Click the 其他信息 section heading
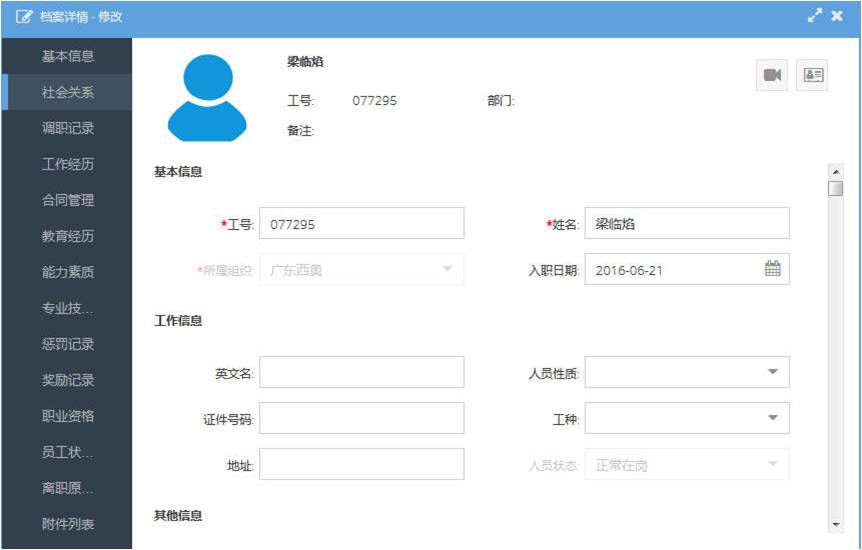Screen dimensions: 862x550 [178, 516]
